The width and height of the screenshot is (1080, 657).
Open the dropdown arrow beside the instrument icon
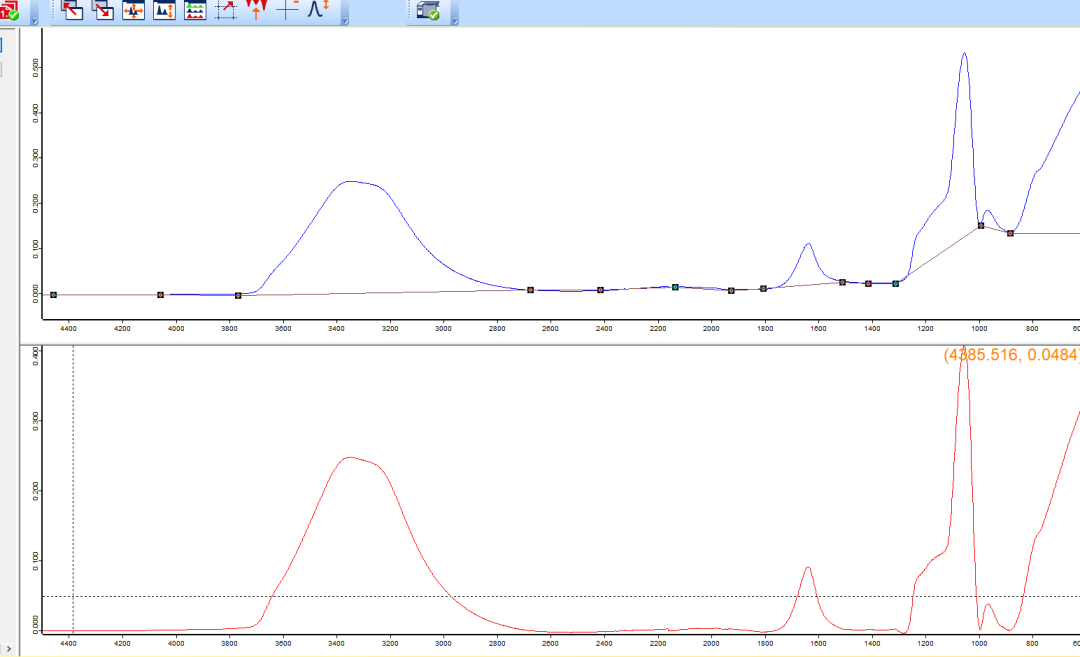[454, 19]
